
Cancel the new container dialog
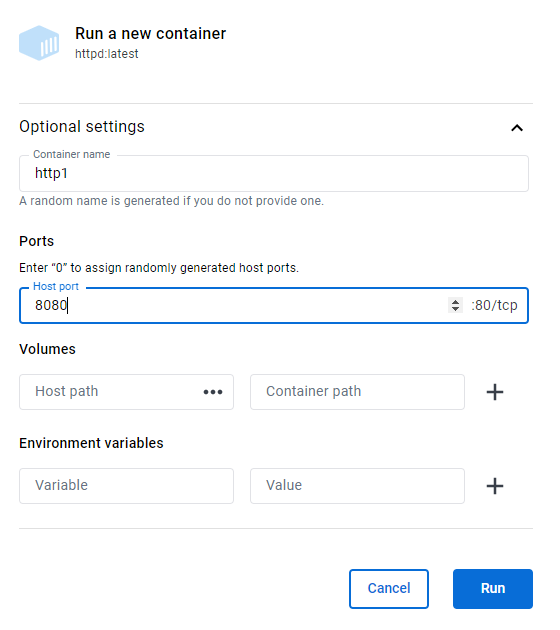(389, 589)
